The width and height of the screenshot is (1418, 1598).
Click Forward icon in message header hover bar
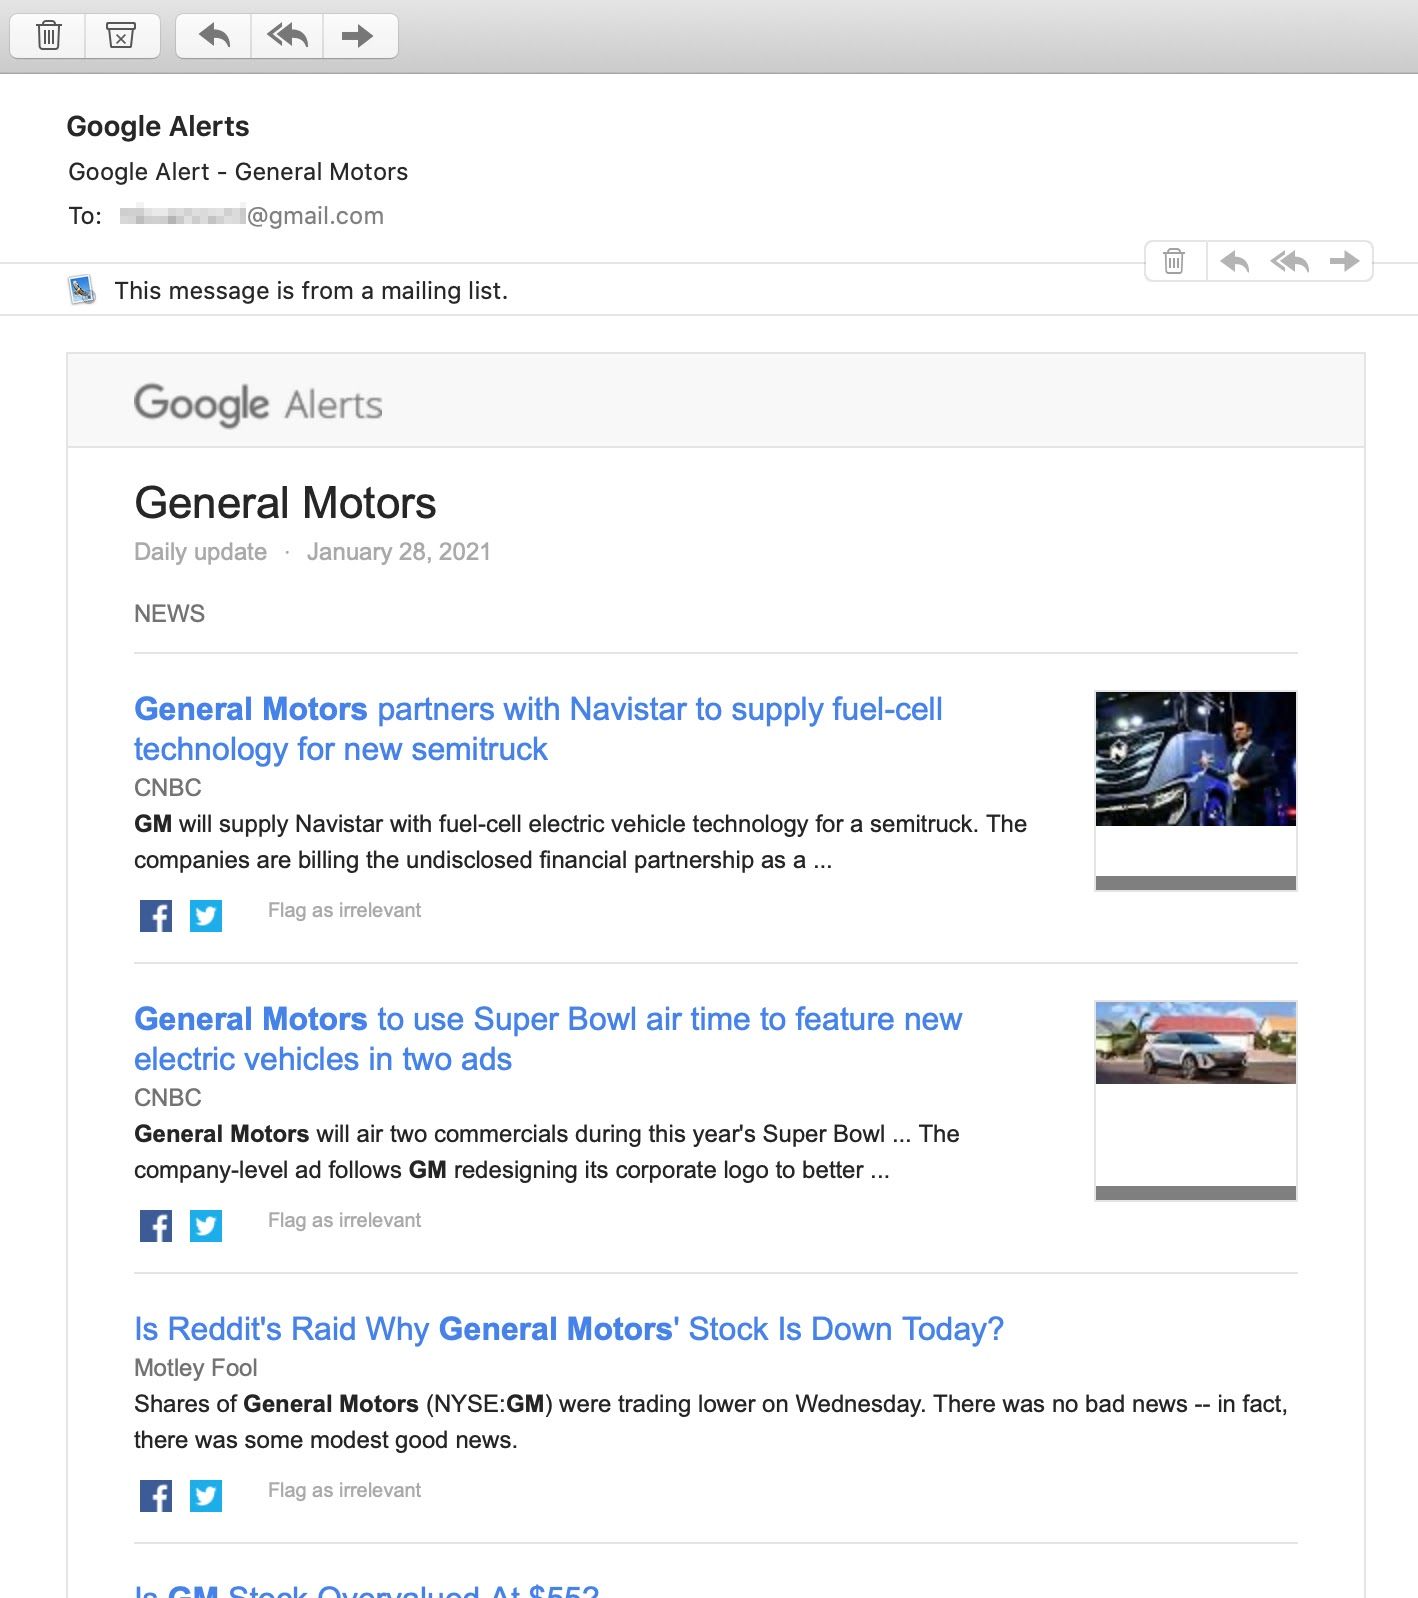1344,261
